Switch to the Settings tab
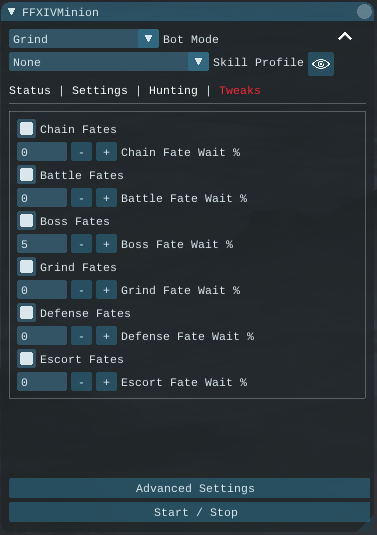377x535 pixels. click(100, 90)
